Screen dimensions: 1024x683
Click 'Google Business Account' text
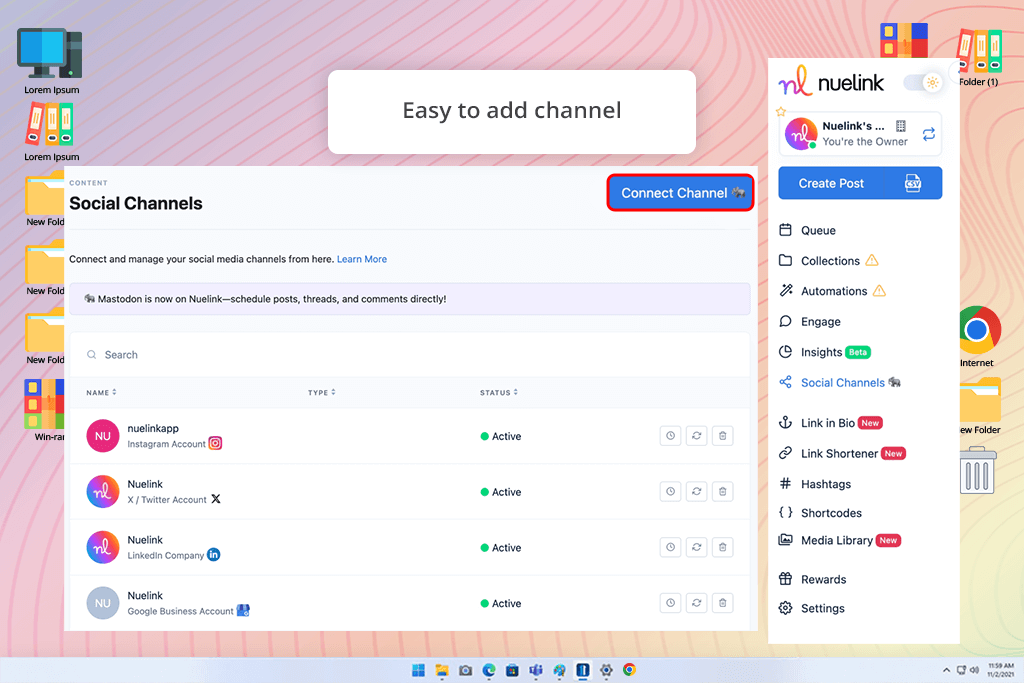tap(180, 611)
